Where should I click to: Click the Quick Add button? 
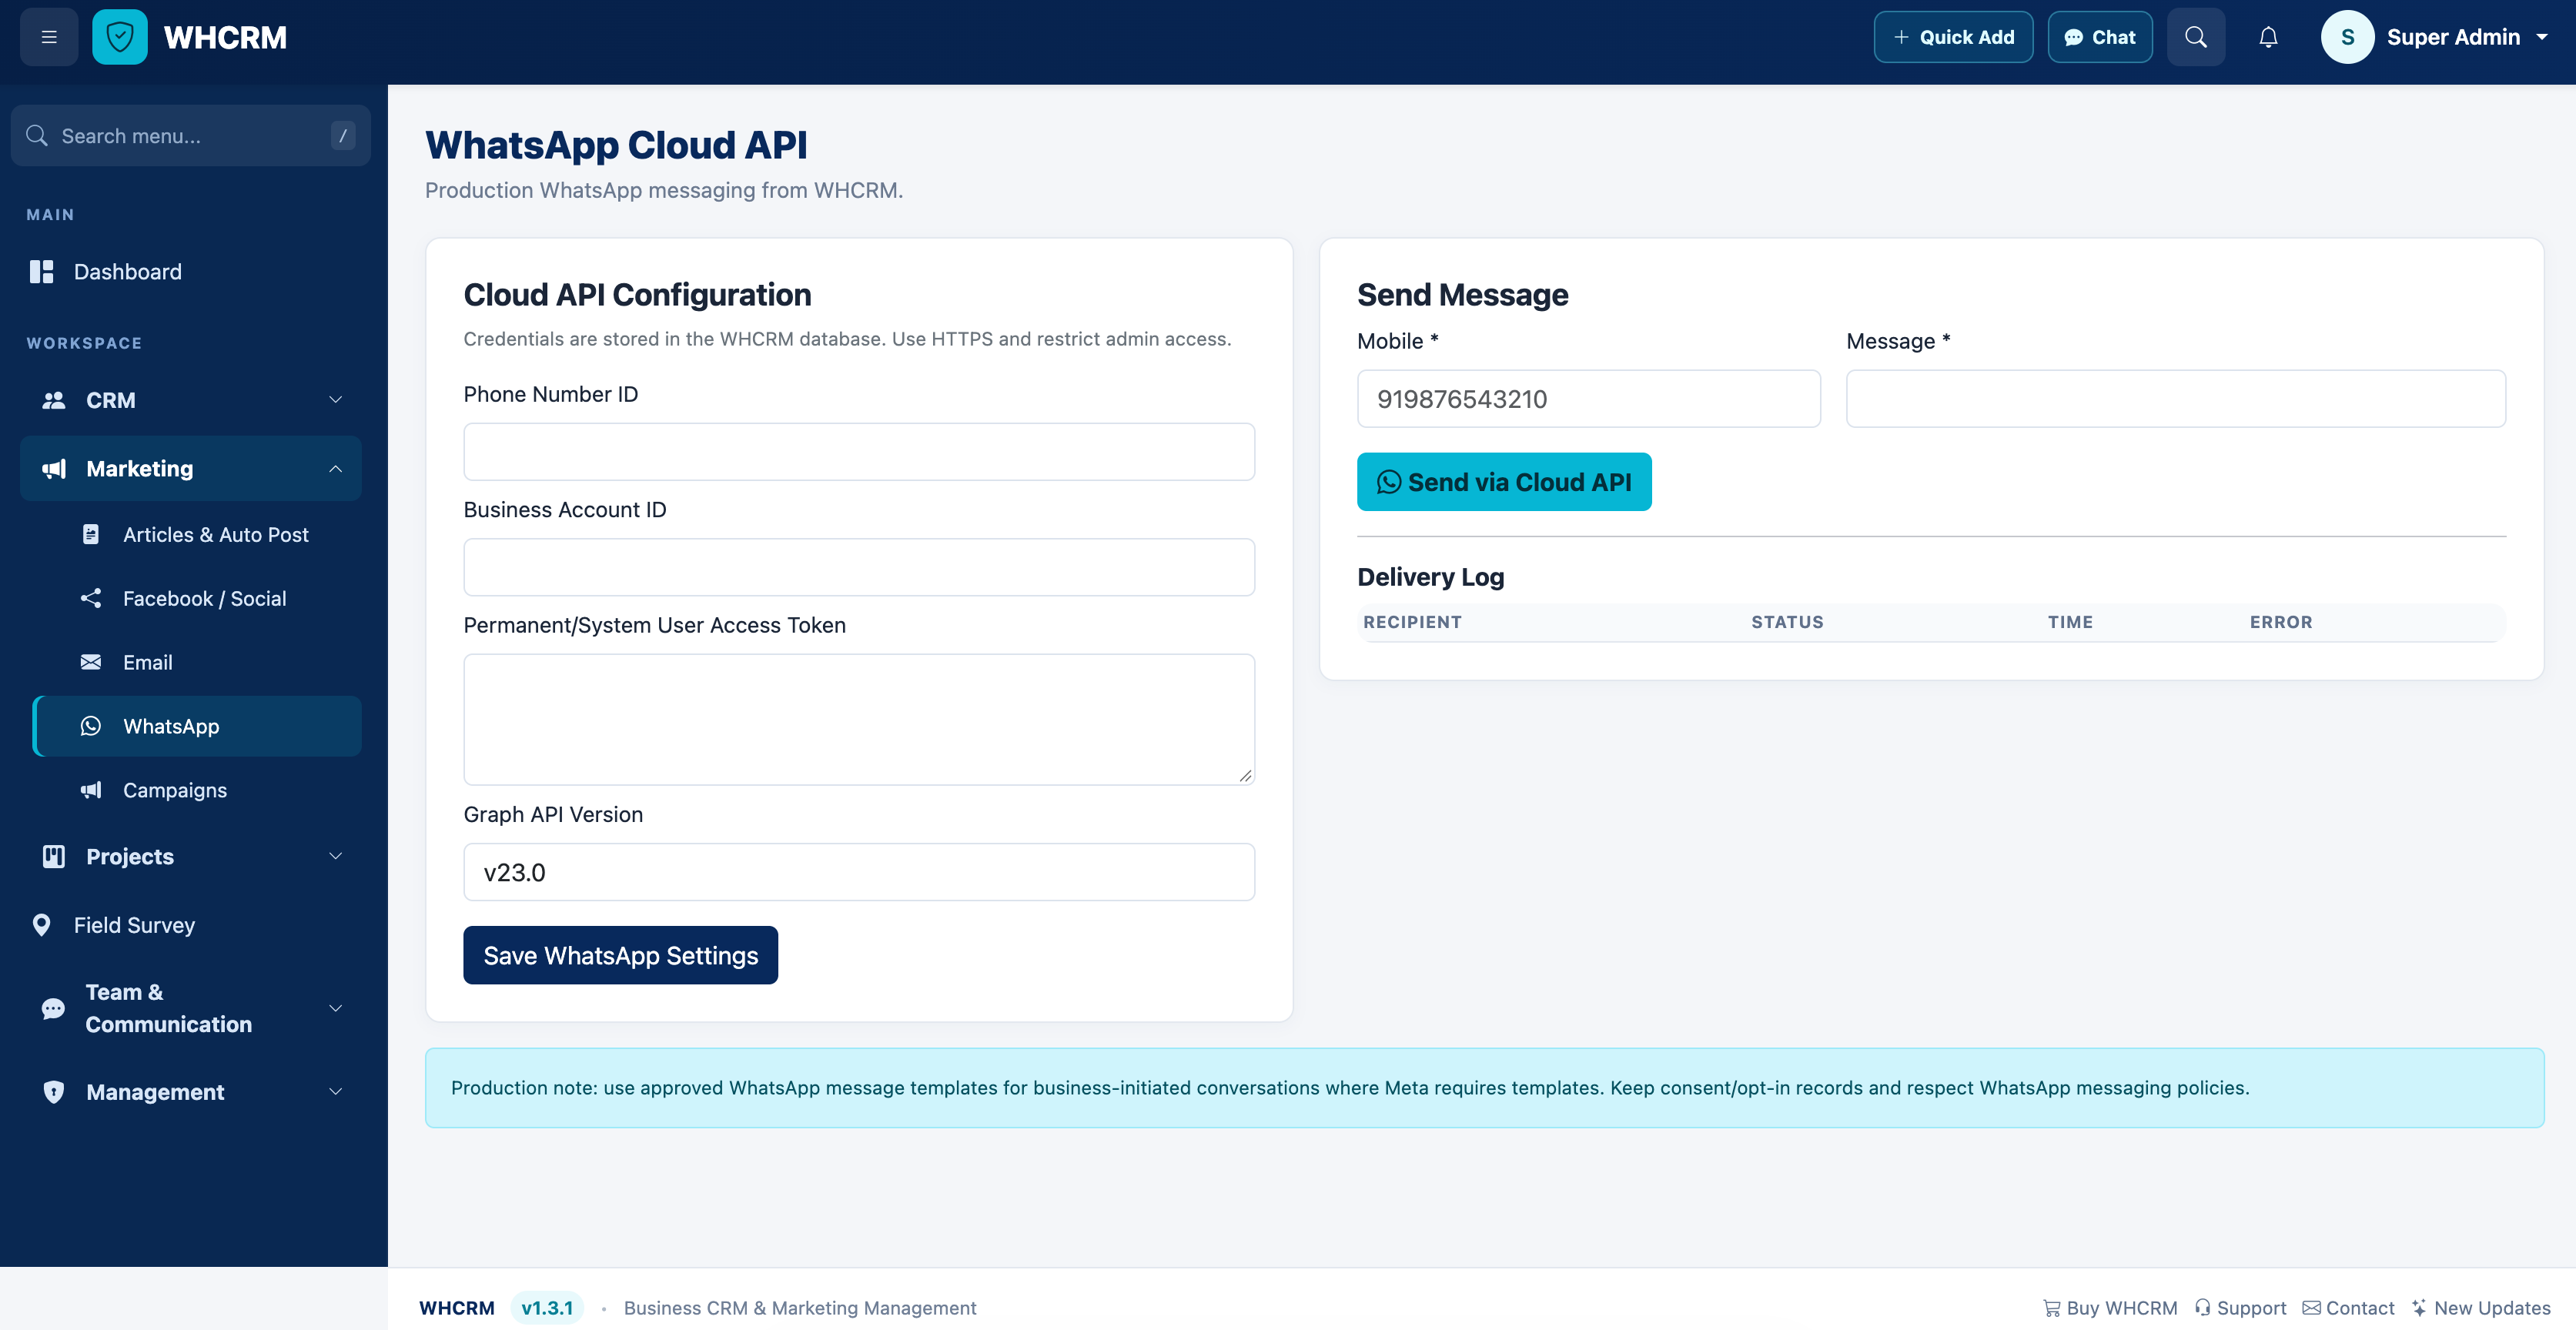(x=1953, y=37)
